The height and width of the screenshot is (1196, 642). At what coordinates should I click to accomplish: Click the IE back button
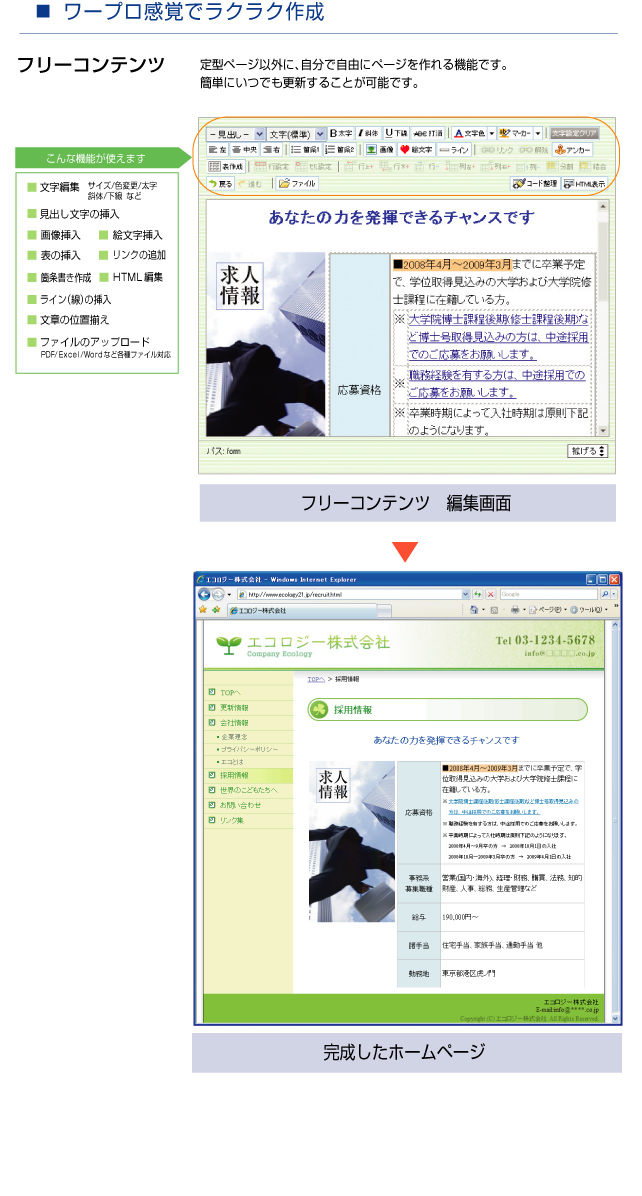(x=204, y=594)
